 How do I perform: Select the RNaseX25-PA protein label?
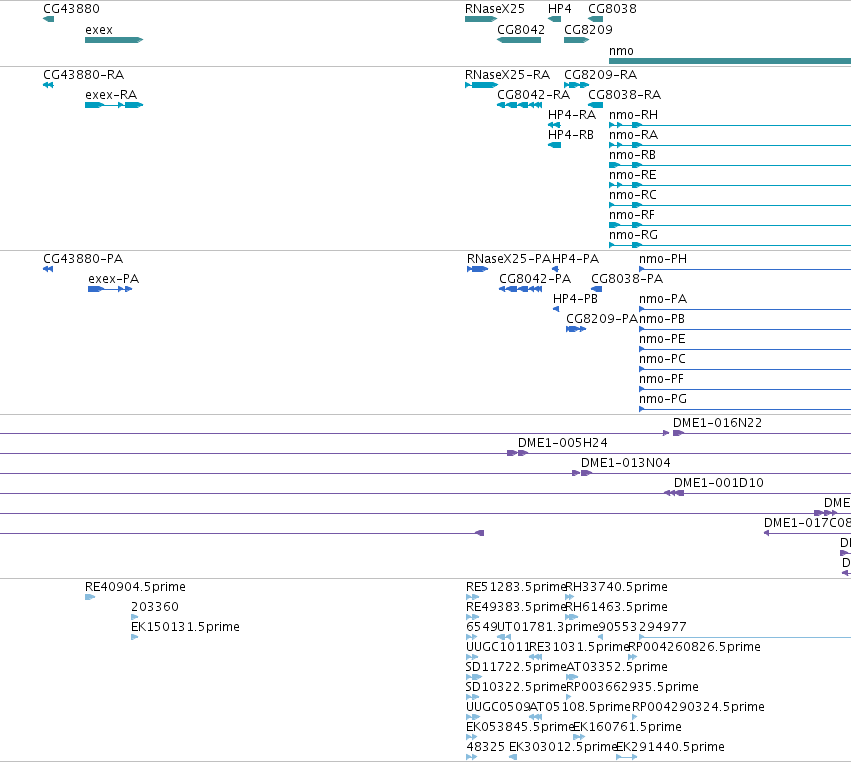(509, 259)
